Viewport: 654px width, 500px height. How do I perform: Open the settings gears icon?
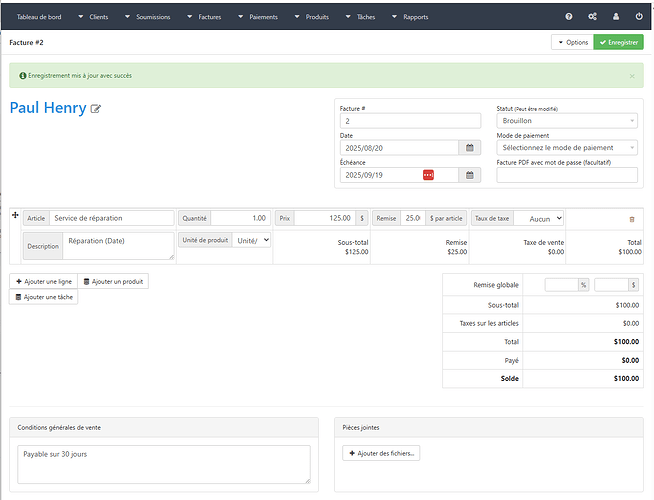[x=592, y=17]
